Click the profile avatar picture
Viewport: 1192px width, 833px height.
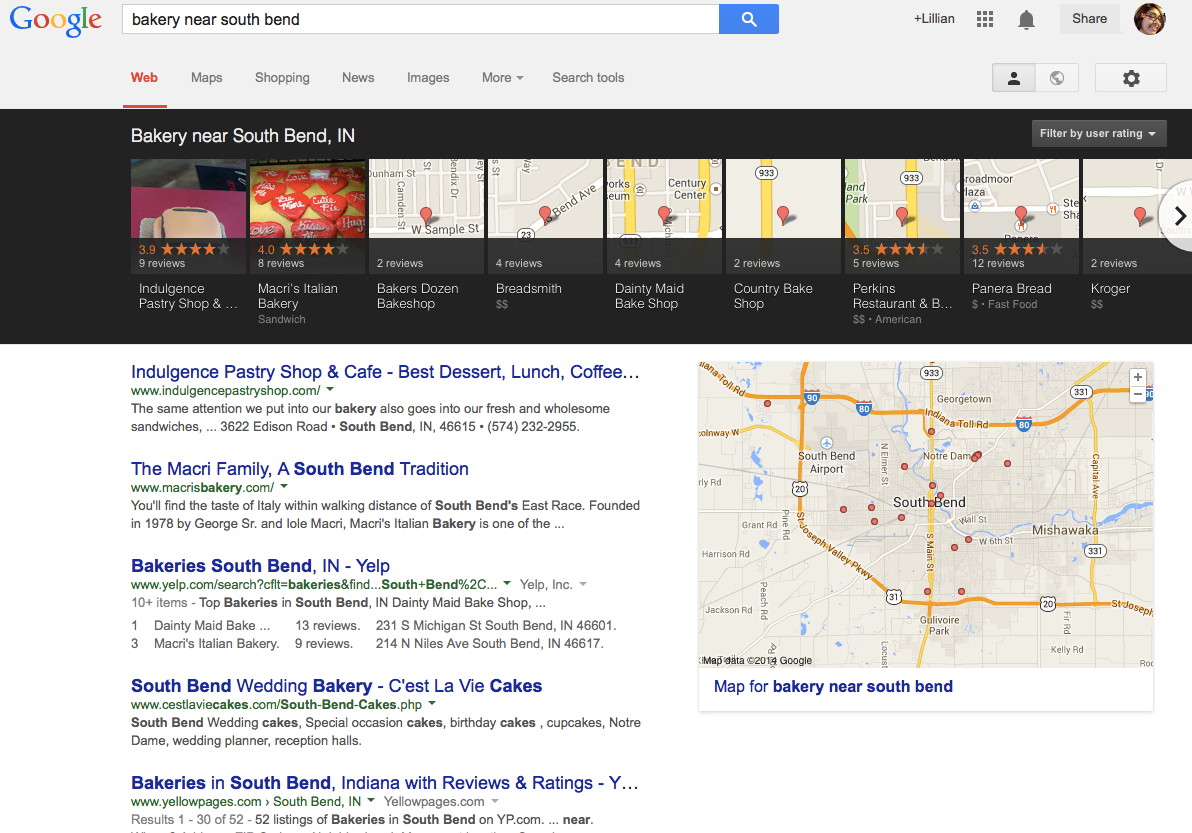pyautogui.click(x=1149, y=19)
